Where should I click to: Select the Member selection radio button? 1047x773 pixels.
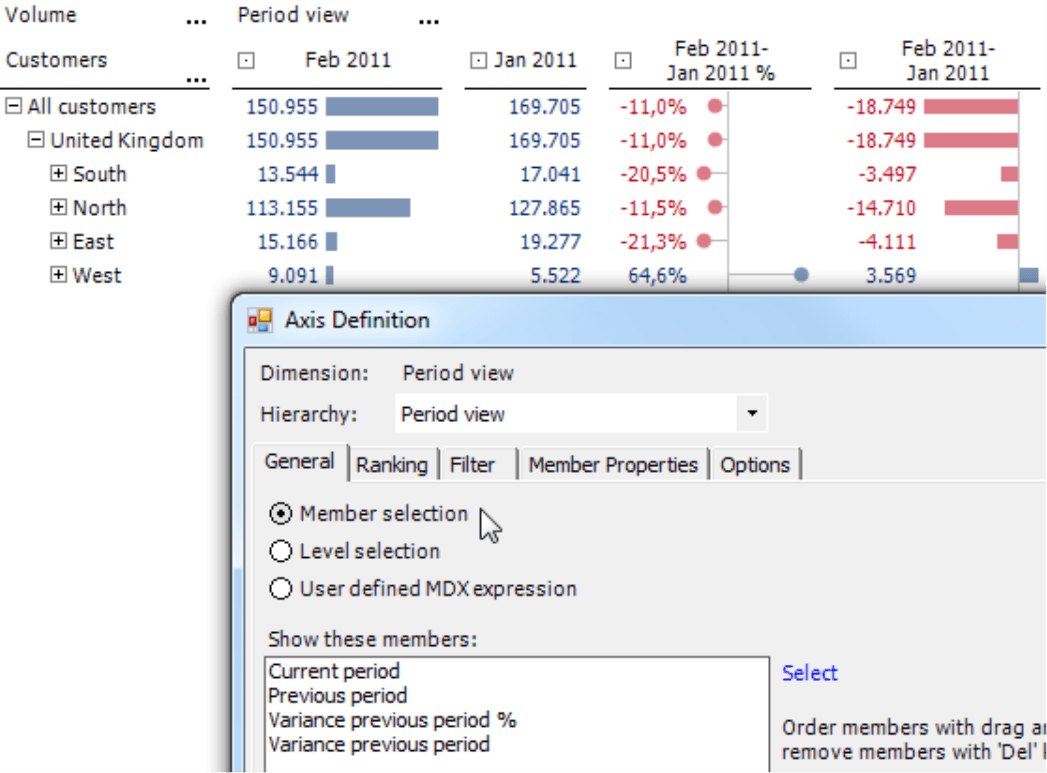point(282,514)
